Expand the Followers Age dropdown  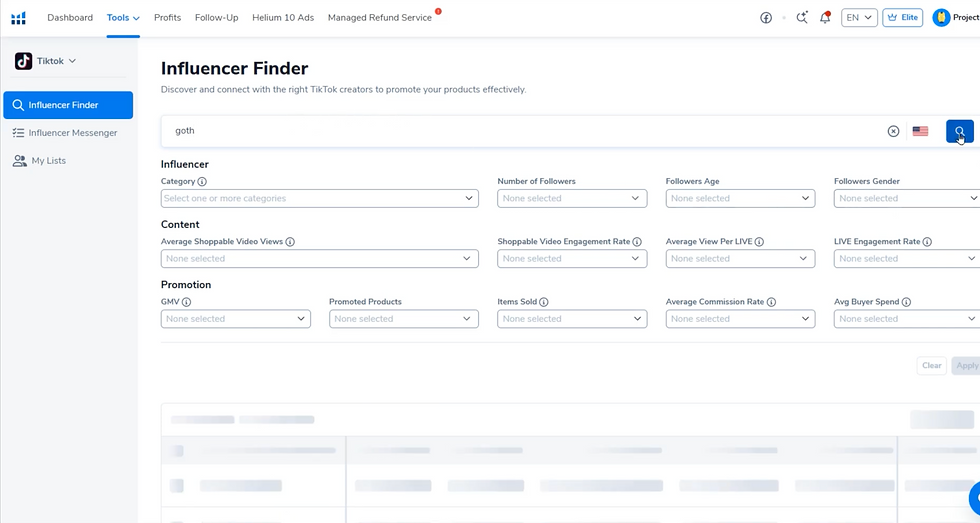point(740,199)
